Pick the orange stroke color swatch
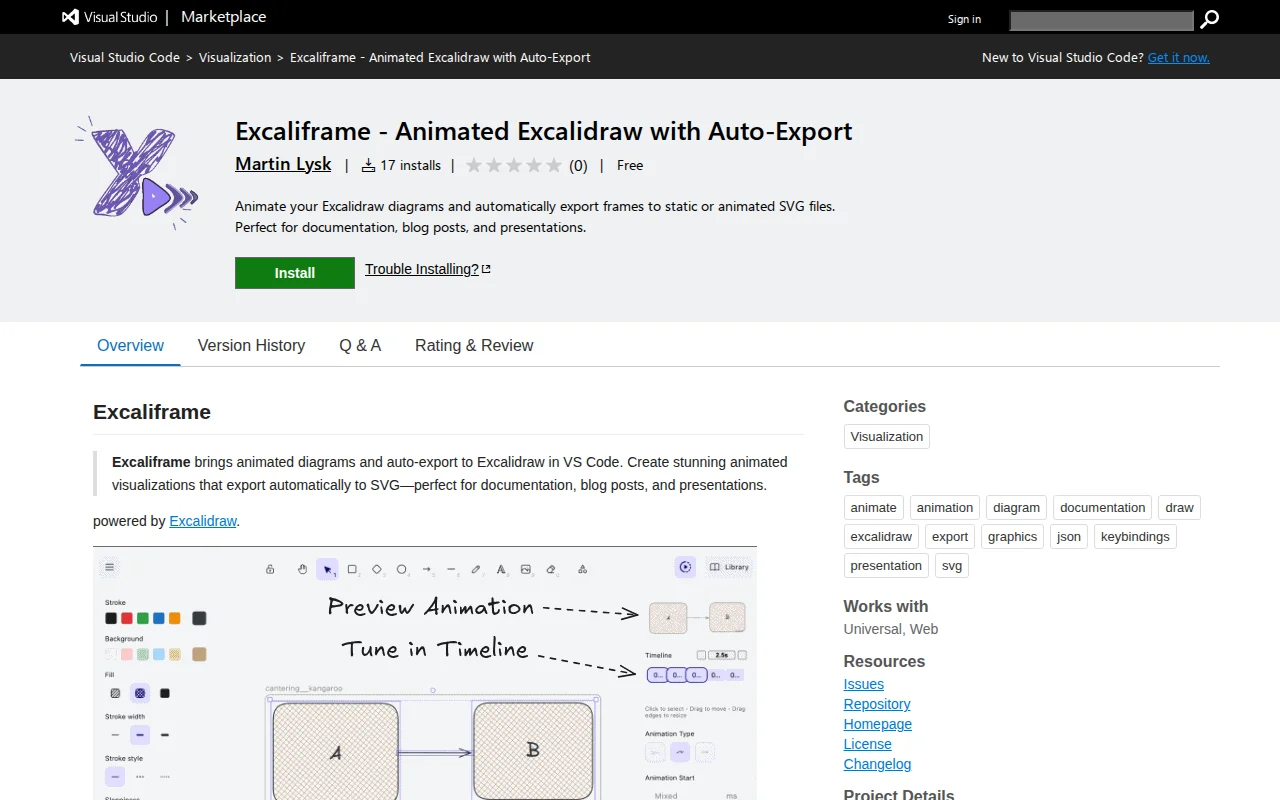This screenshot has width=1280, height=800. (175, 618)
